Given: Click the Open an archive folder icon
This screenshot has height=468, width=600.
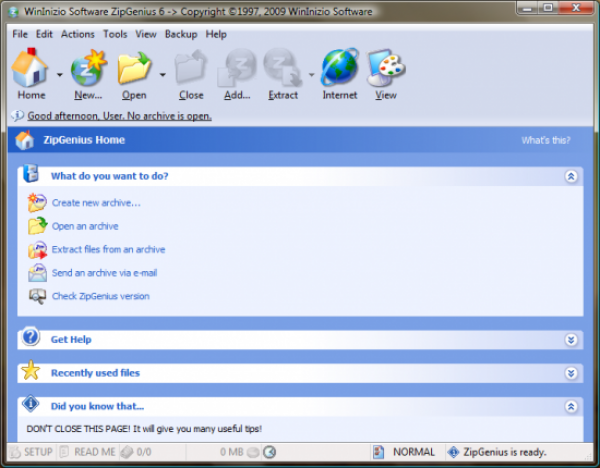Looking at the screenshot, I should [x=37, y=226].
